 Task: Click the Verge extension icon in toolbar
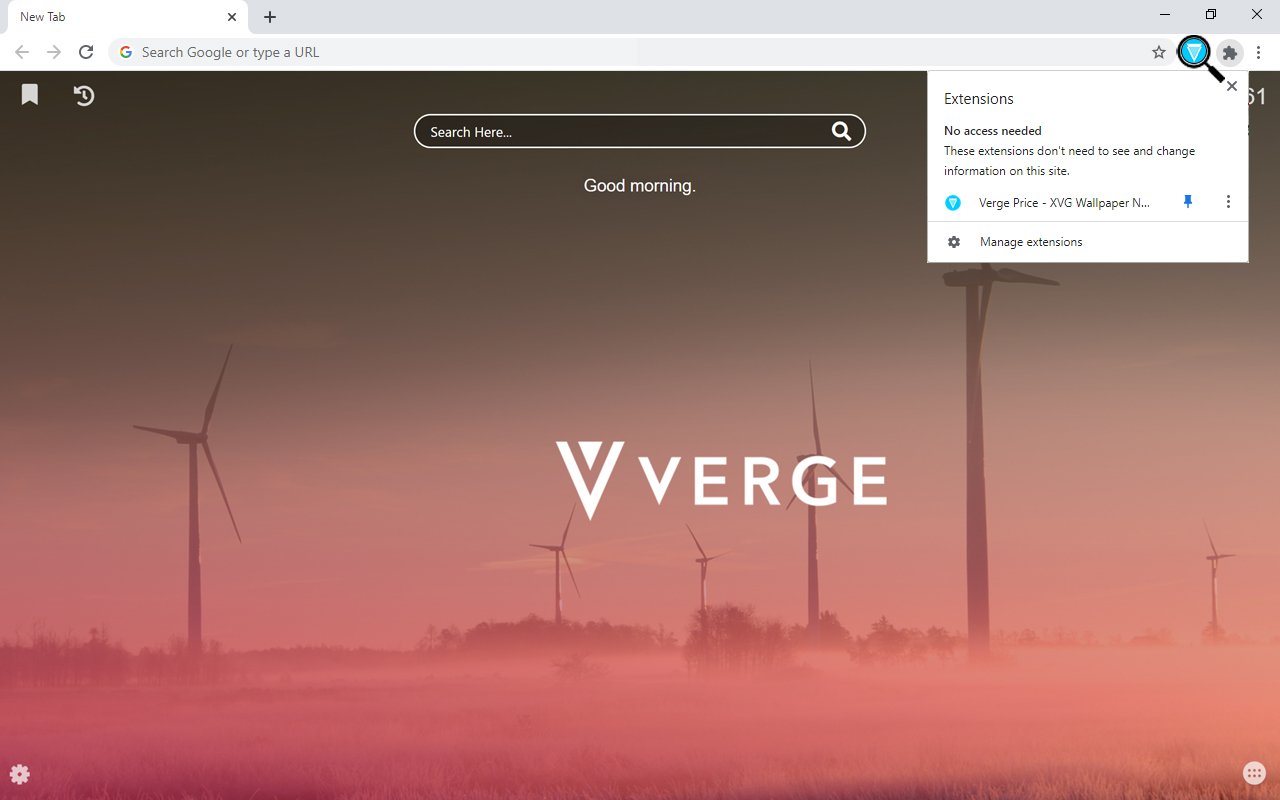1194,52
